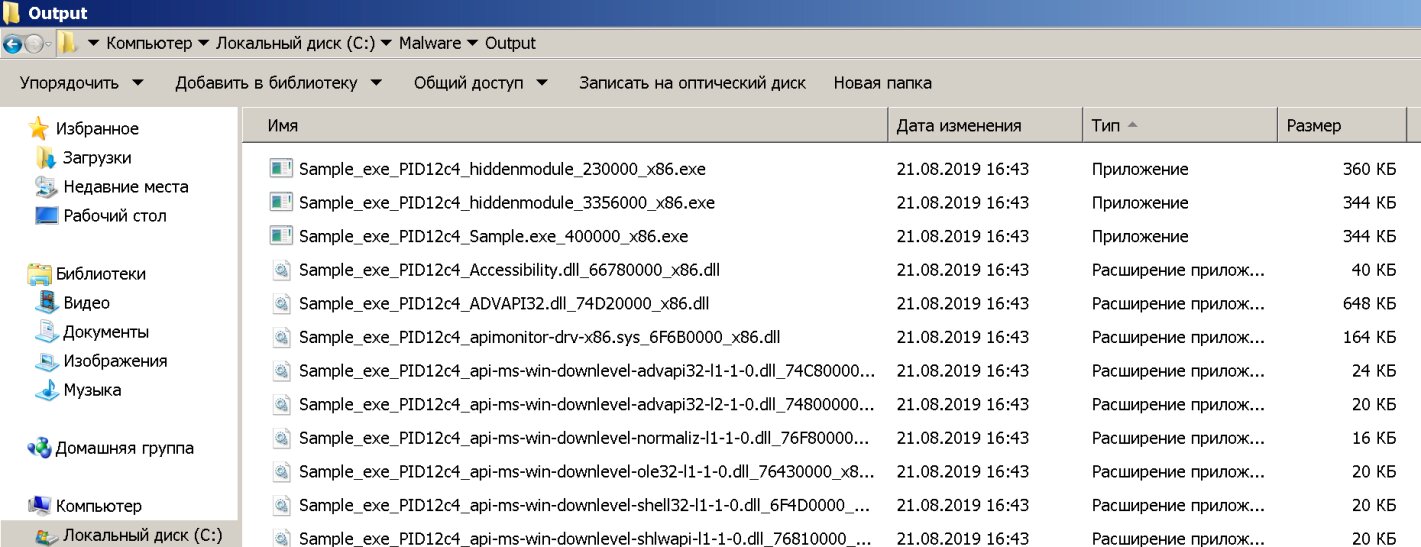Click the Desktop icon in sidebar
Screen dimensions: 1421x547
coord(46,216)
